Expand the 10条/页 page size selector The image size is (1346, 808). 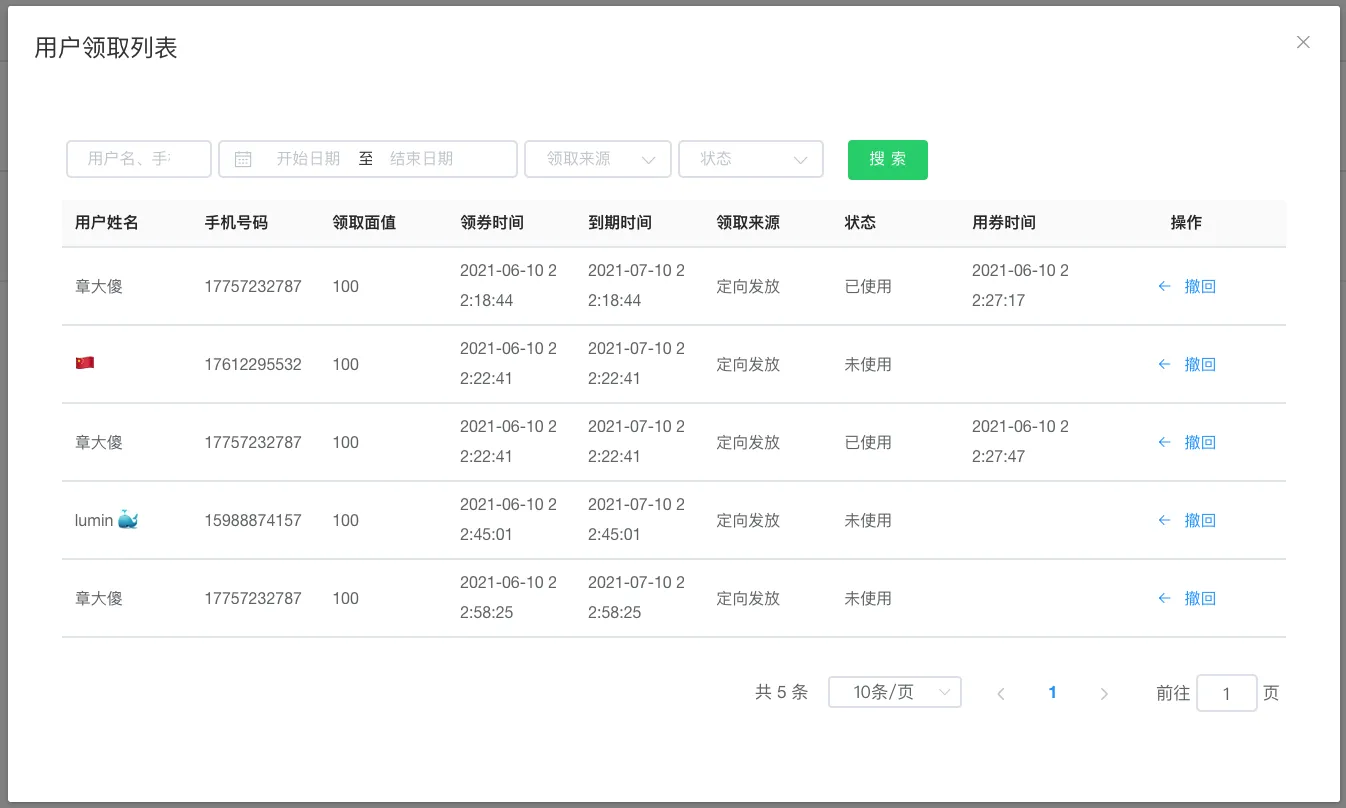(x=894, y=692)
